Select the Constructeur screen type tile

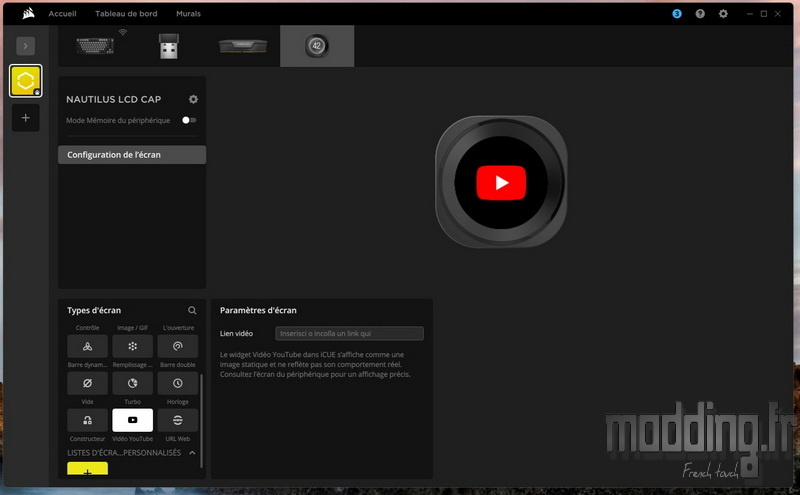point(88,420)
